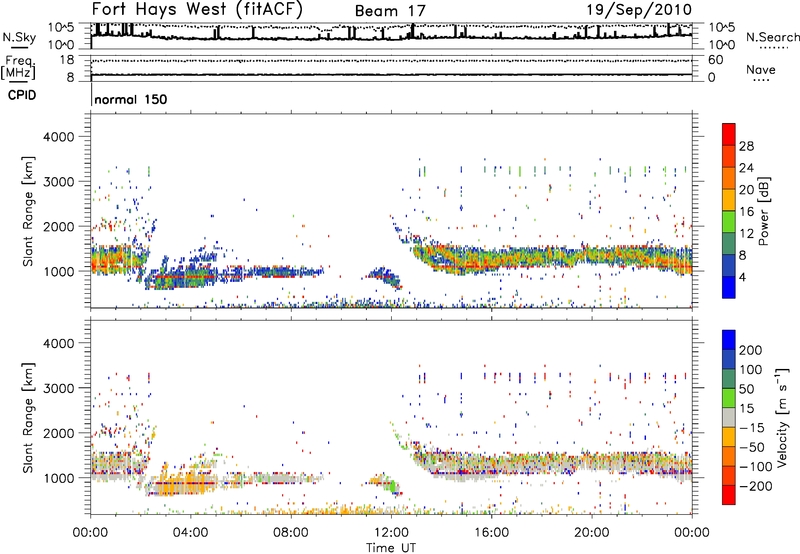
Task: Click the "N.Search" legend label
Action: (x=772, y=37)
